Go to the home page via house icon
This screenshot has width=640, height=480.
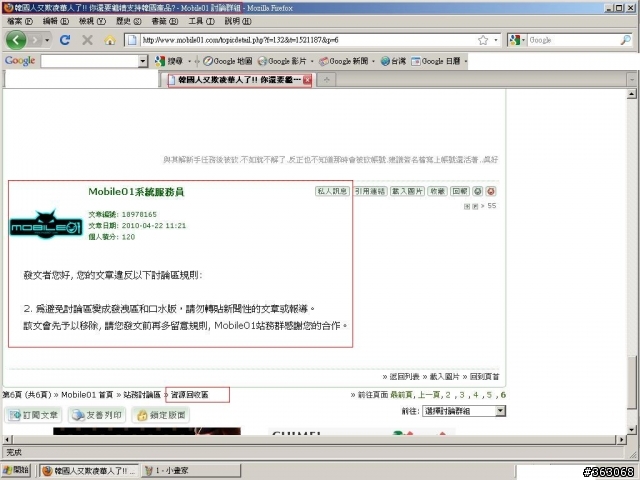point(109,40)
